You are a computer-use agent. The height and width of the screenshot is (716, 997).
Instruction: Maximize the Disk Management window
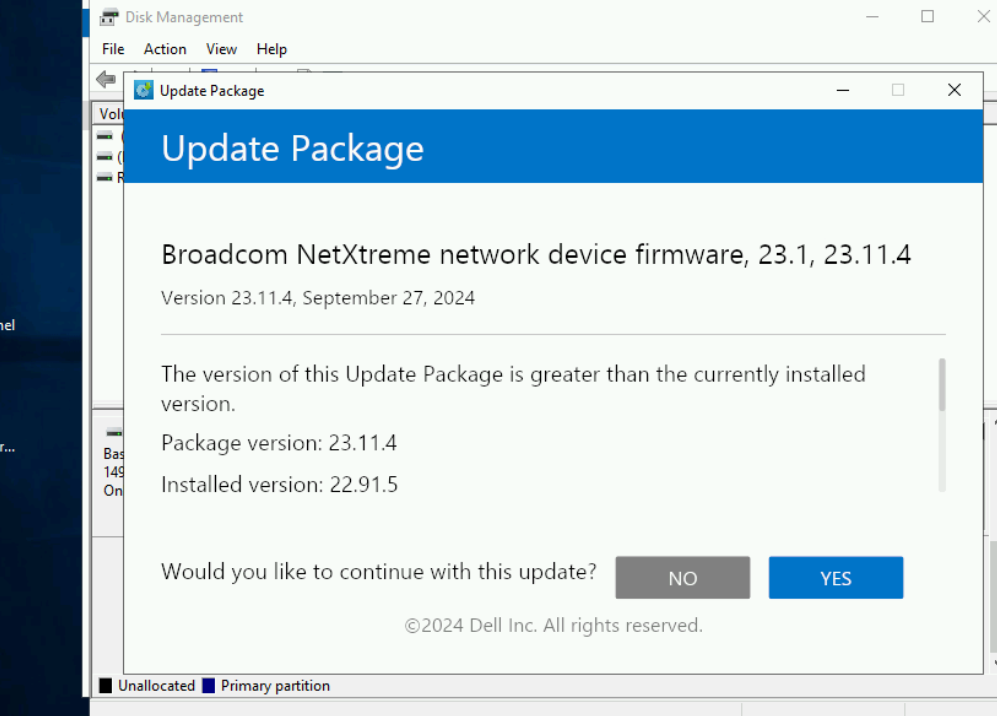(927, 17)
